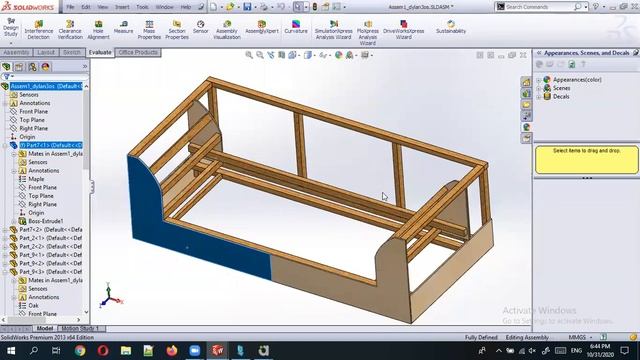Viewport: 640px width, 360px height.
Task: Click Previous View icon in viewport toolbar
Action: point(271,55)
